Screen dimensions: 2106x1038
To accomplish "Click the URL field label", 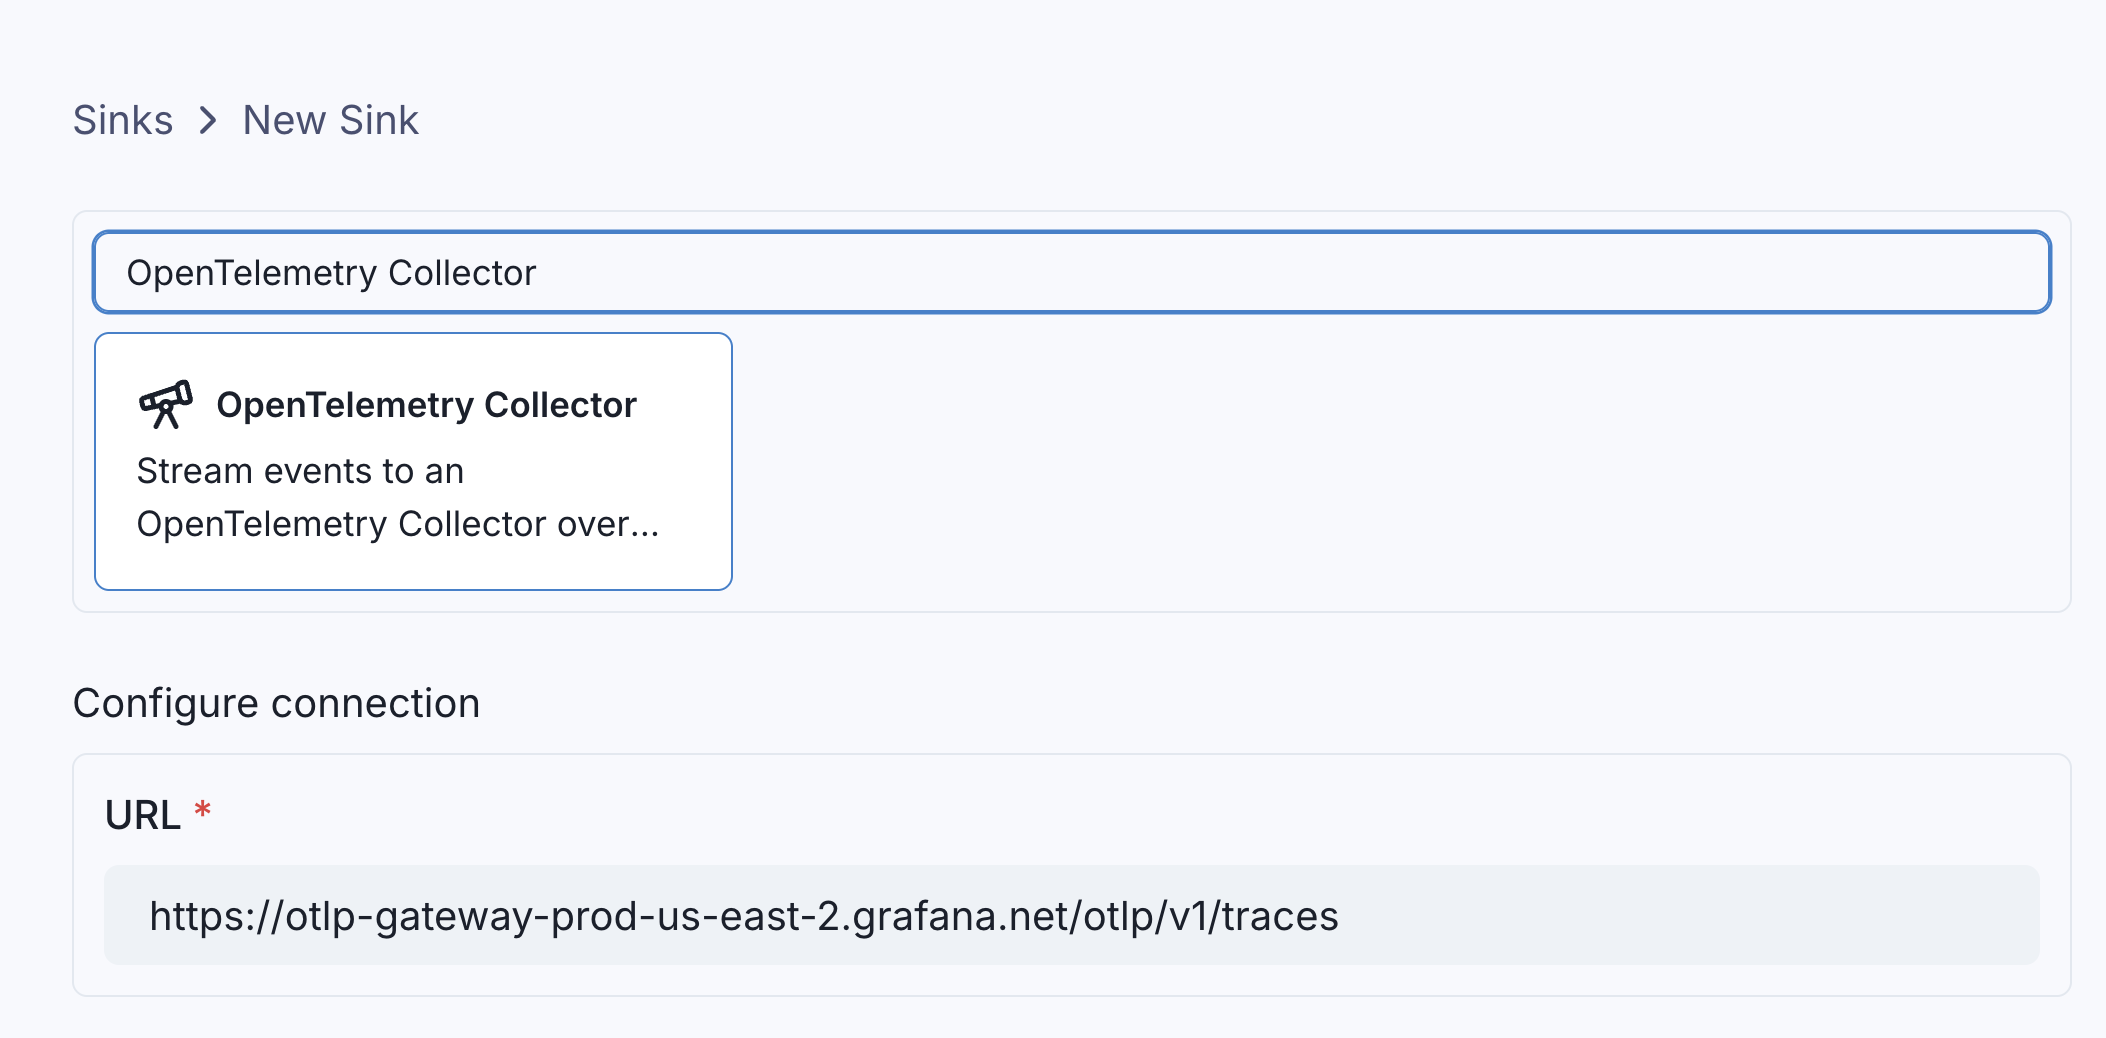I will (143, 815).
